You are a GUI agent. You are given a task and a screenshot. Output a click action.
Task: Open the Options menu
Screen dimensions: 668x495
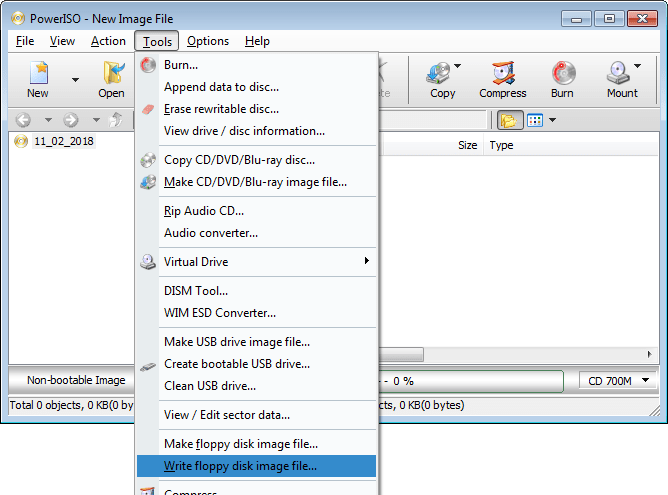(x=208, y=41)
